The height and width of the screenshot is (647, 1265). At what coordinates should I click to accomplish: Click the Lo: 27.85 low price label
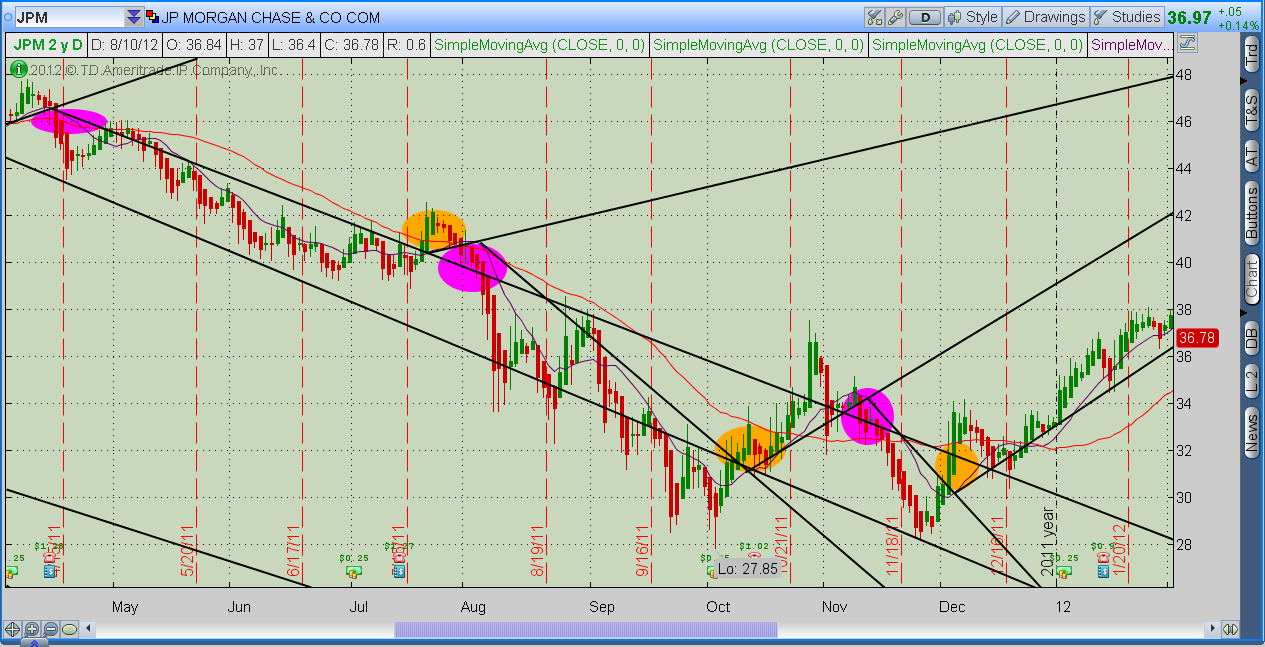click(747, 569)
